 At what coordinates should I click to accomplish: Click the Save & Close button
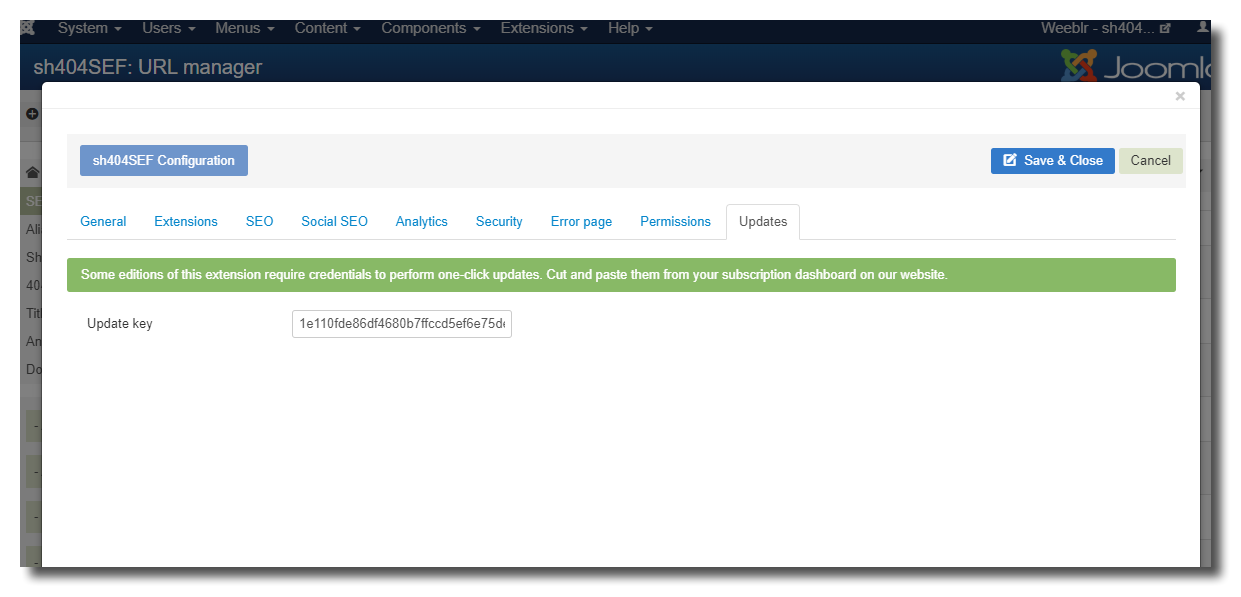(x=1053, y=160)
